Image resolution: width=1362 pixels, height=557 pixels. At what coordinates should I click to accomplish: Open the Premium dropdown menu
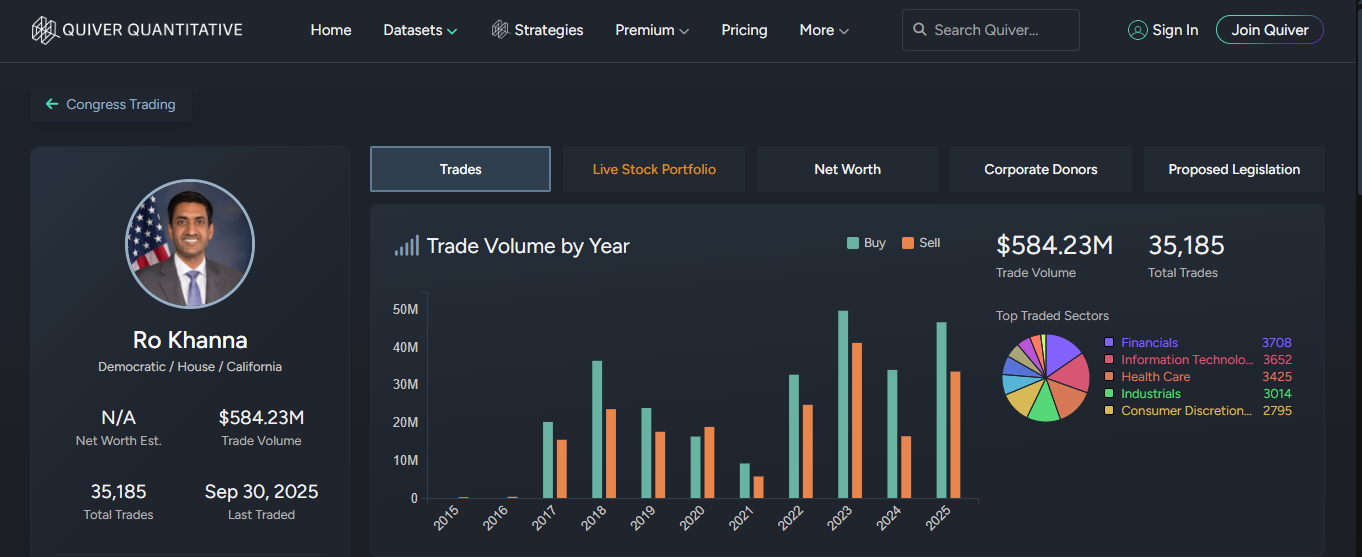point(652,30)
